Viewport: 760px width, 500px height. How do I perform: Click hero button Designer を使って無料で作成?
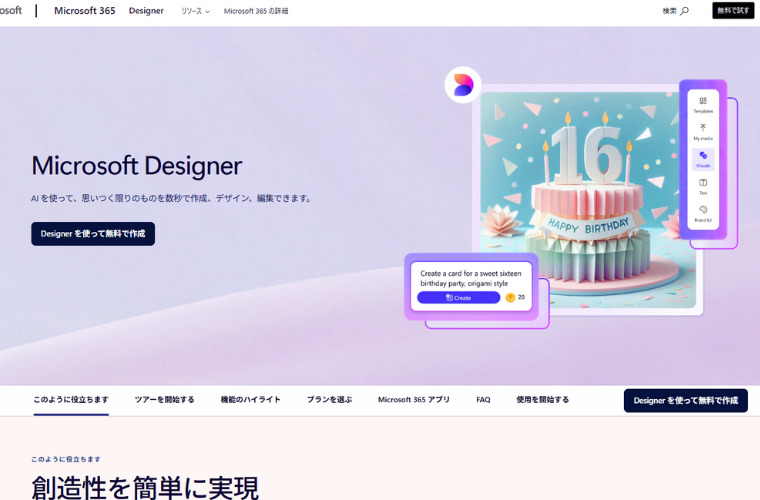tap(93, 234)
